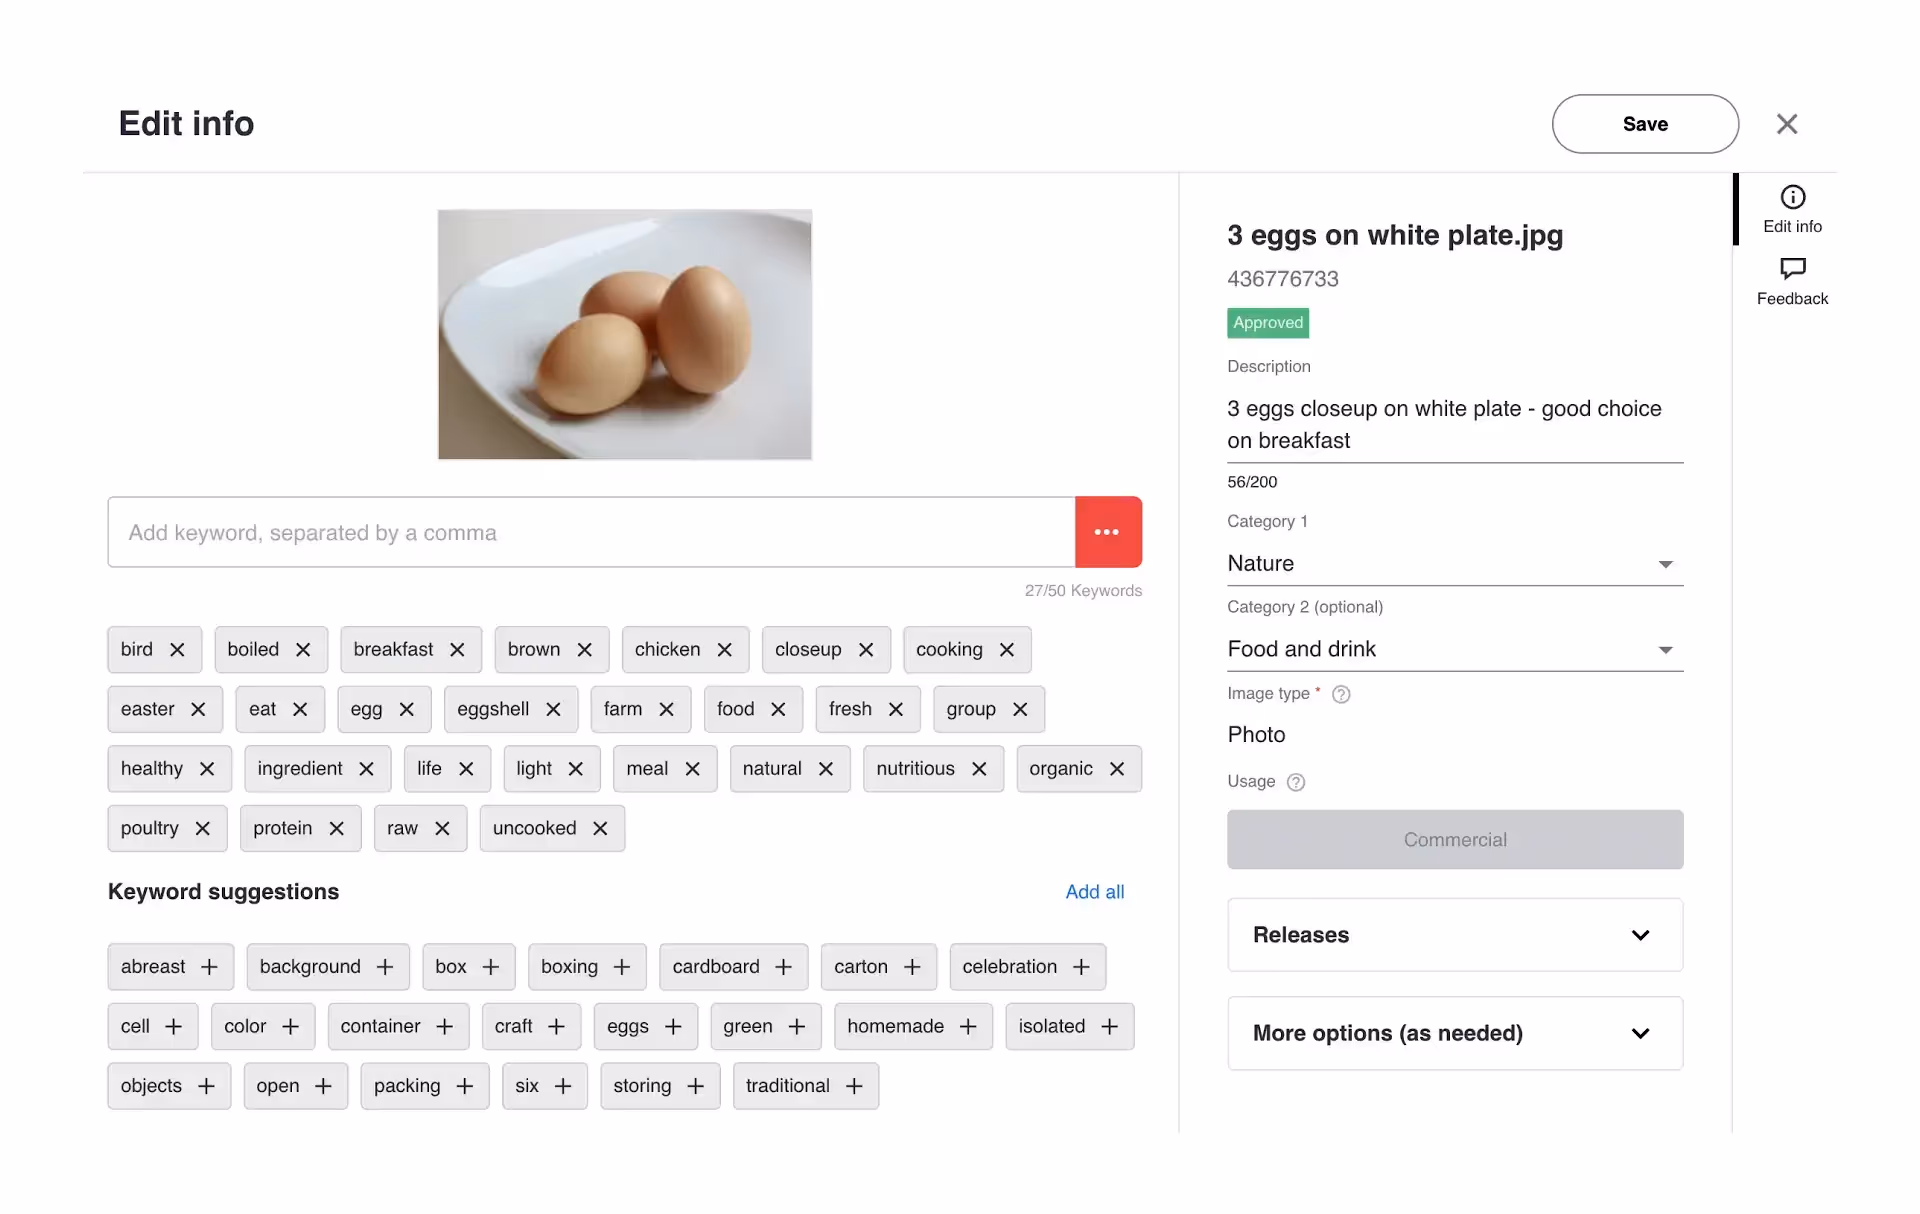Click the keyword input field

point(590,532)
